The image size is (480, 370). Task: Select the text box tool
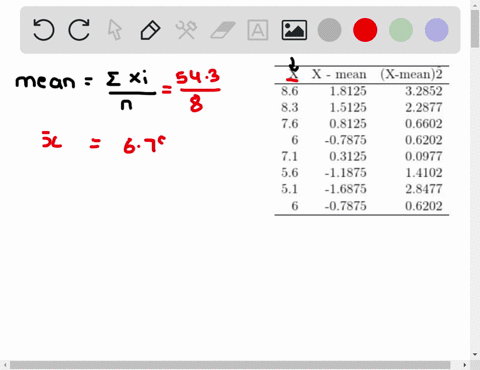click(258, 30)
